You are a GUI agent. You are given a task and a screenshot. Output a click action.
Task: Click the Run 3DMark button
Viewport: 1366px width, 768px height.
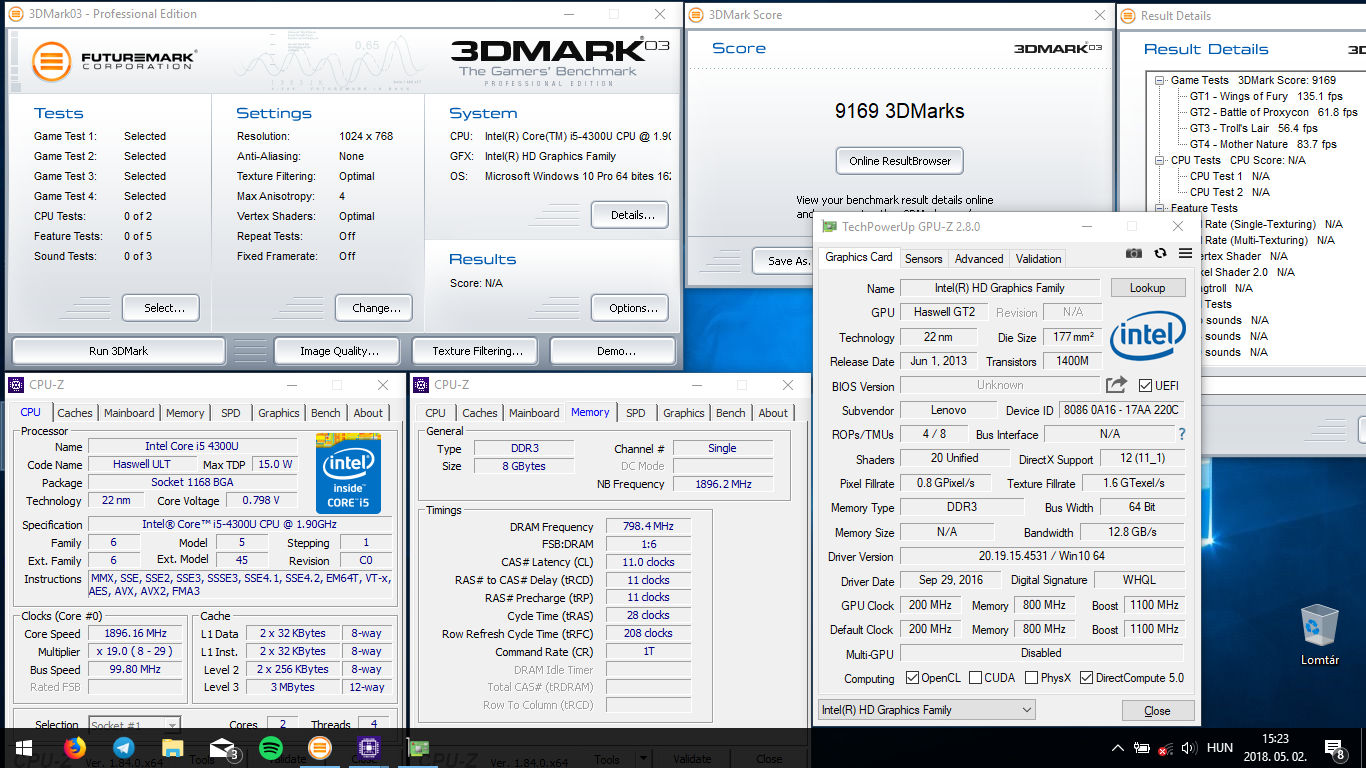coord(118,351)
